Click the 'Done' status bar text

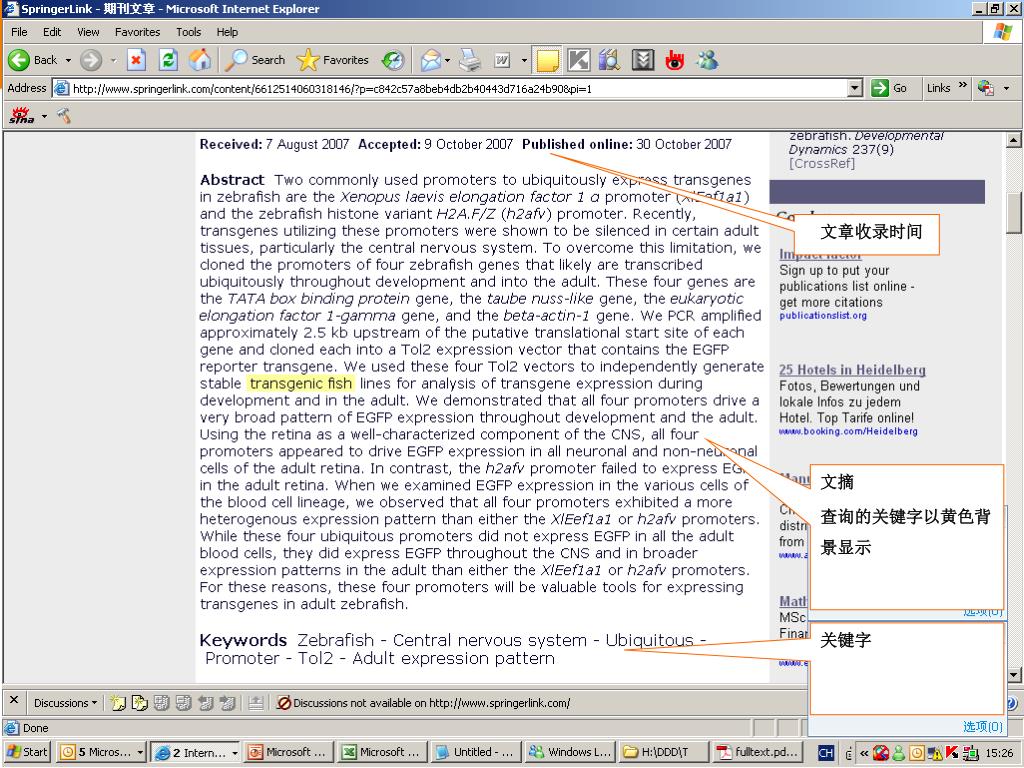point(35,728)
